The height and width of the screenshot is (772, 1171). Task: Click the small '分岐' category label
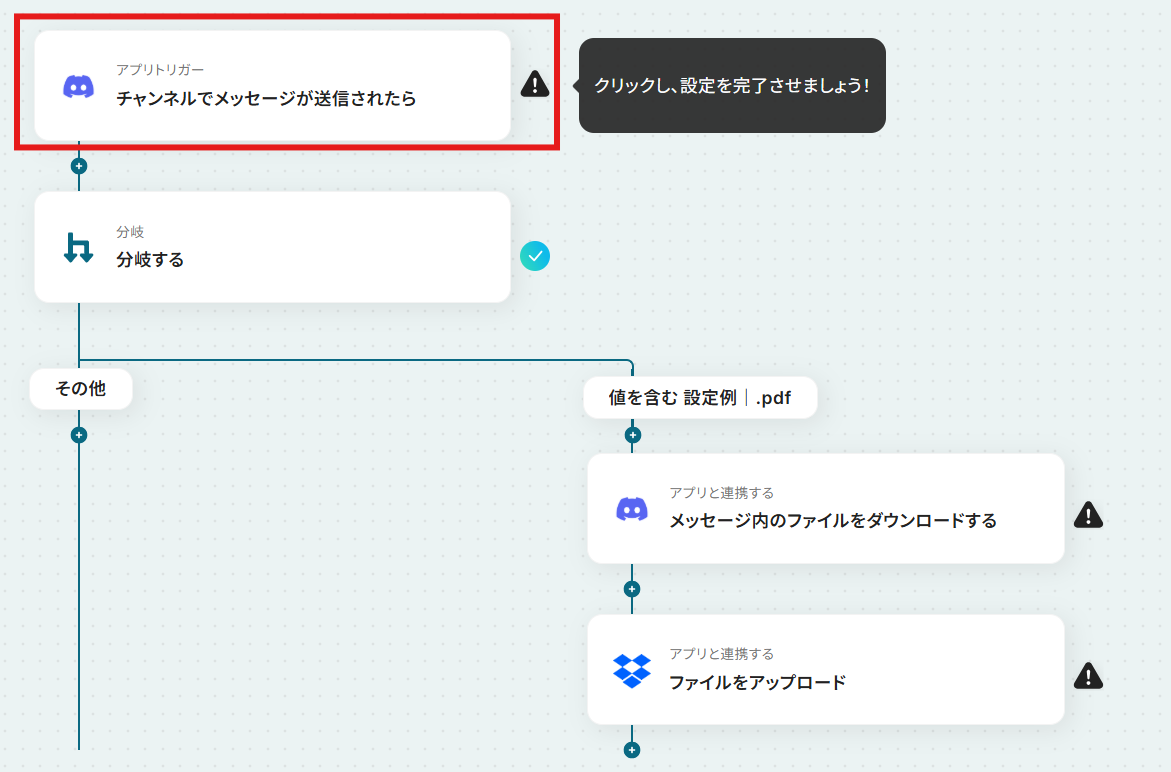[x=130, y=232]
